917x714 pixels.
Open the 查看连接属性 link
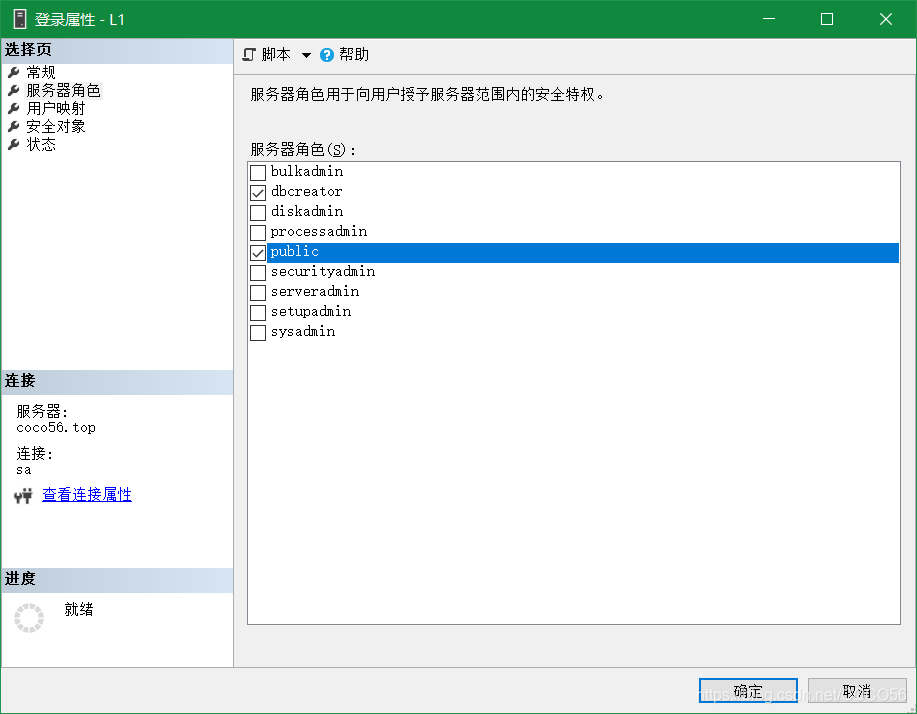coord(87,495)
